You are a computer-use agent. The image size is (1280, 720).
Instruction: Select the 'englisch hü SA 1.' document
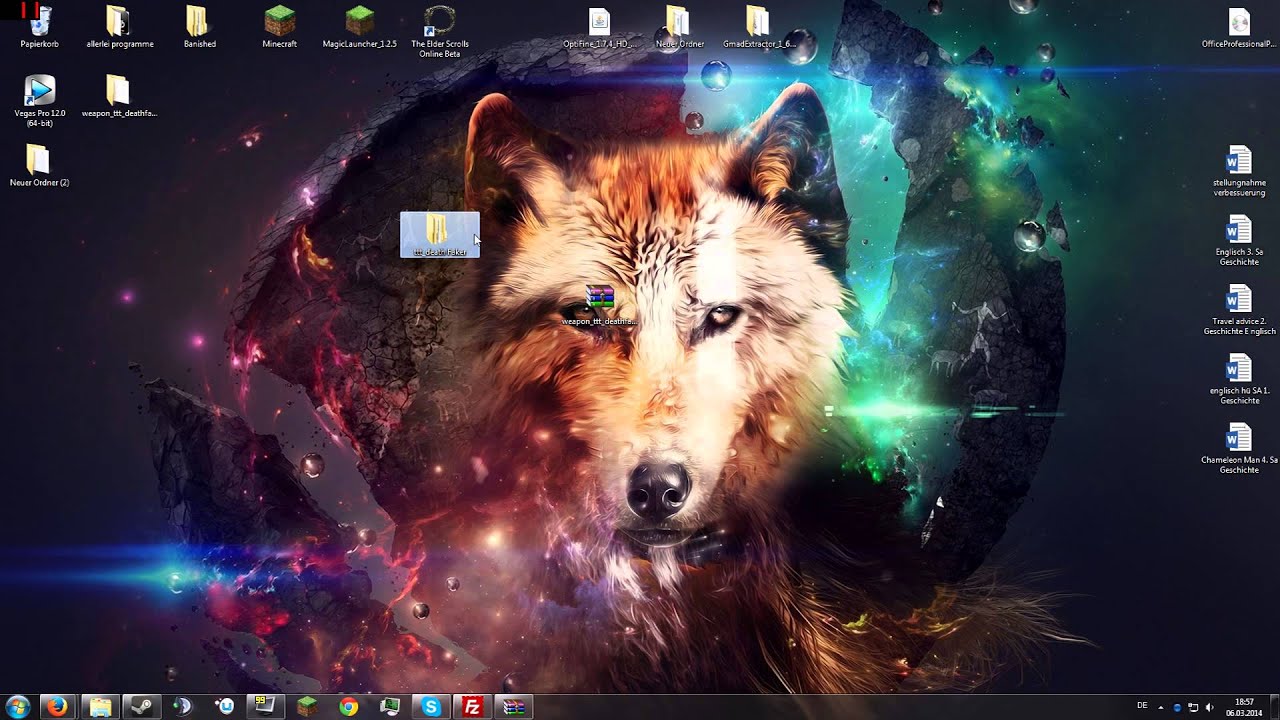1239,379
